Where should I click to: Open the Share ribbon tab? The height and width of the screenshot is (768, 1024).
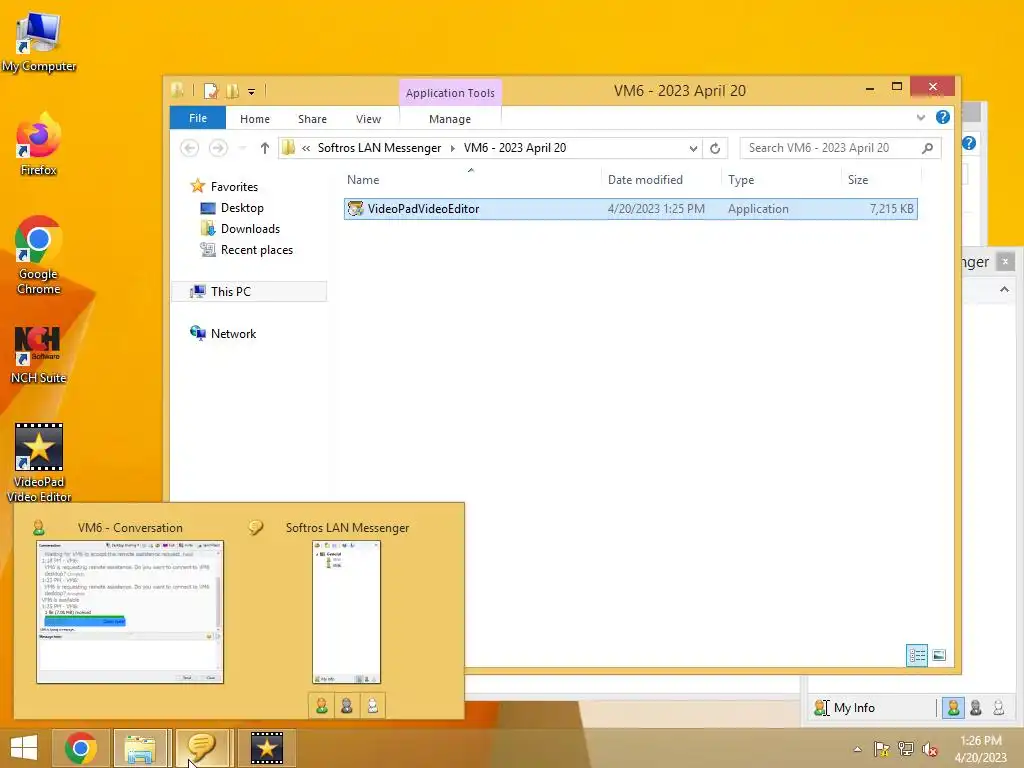coord(312,119)
